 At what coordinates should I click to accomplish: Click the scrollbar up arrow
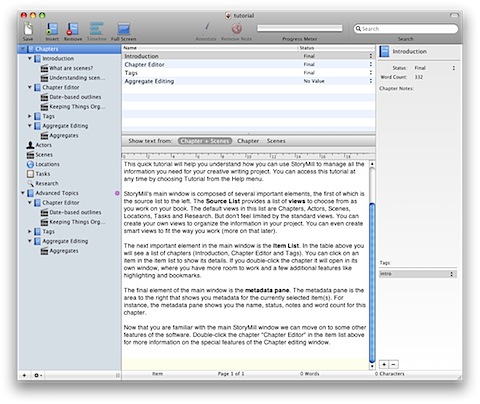click(372, 164)
